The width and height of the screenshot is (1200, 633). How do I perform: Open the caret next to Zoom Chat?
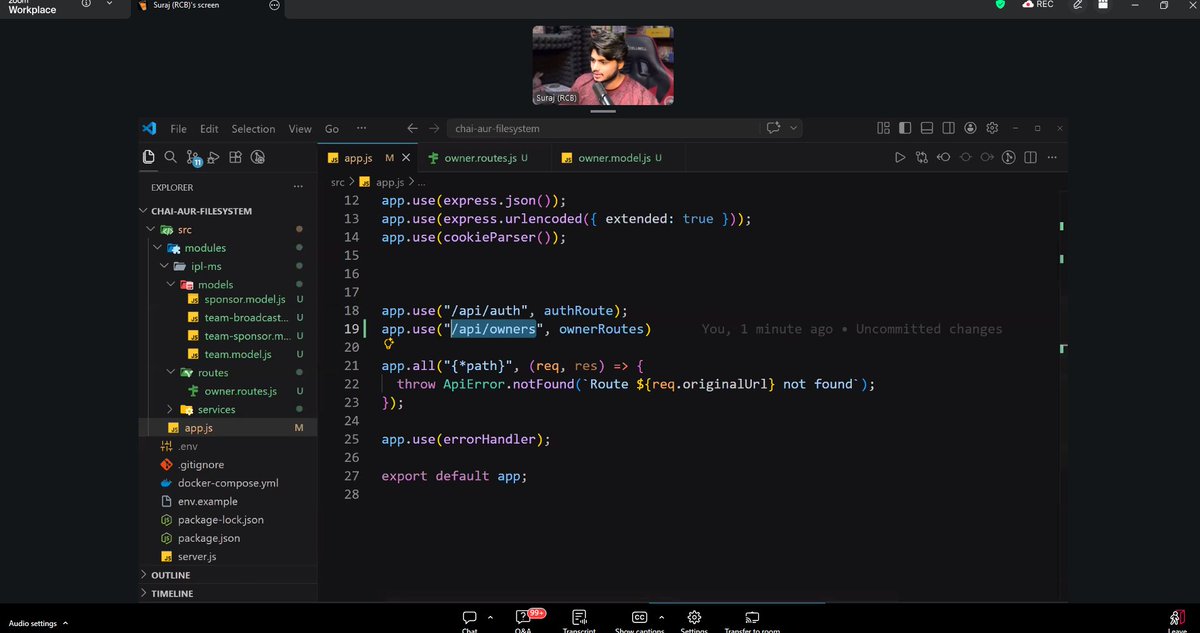(x=490, y=617)
